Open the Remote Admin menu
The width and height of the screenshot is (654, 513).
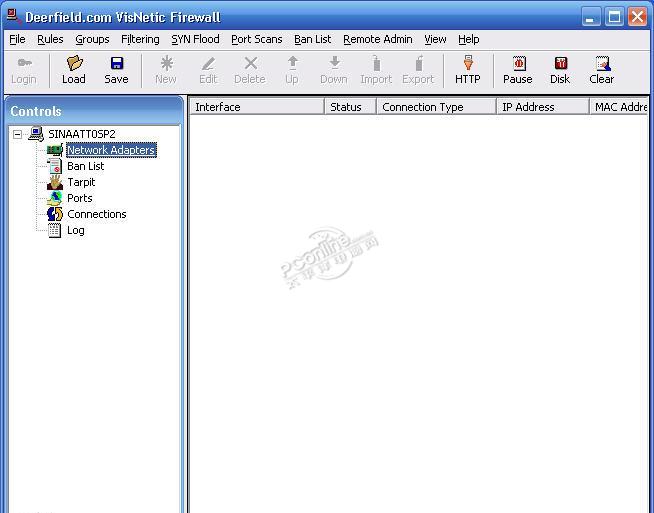[x=377, y=39]
